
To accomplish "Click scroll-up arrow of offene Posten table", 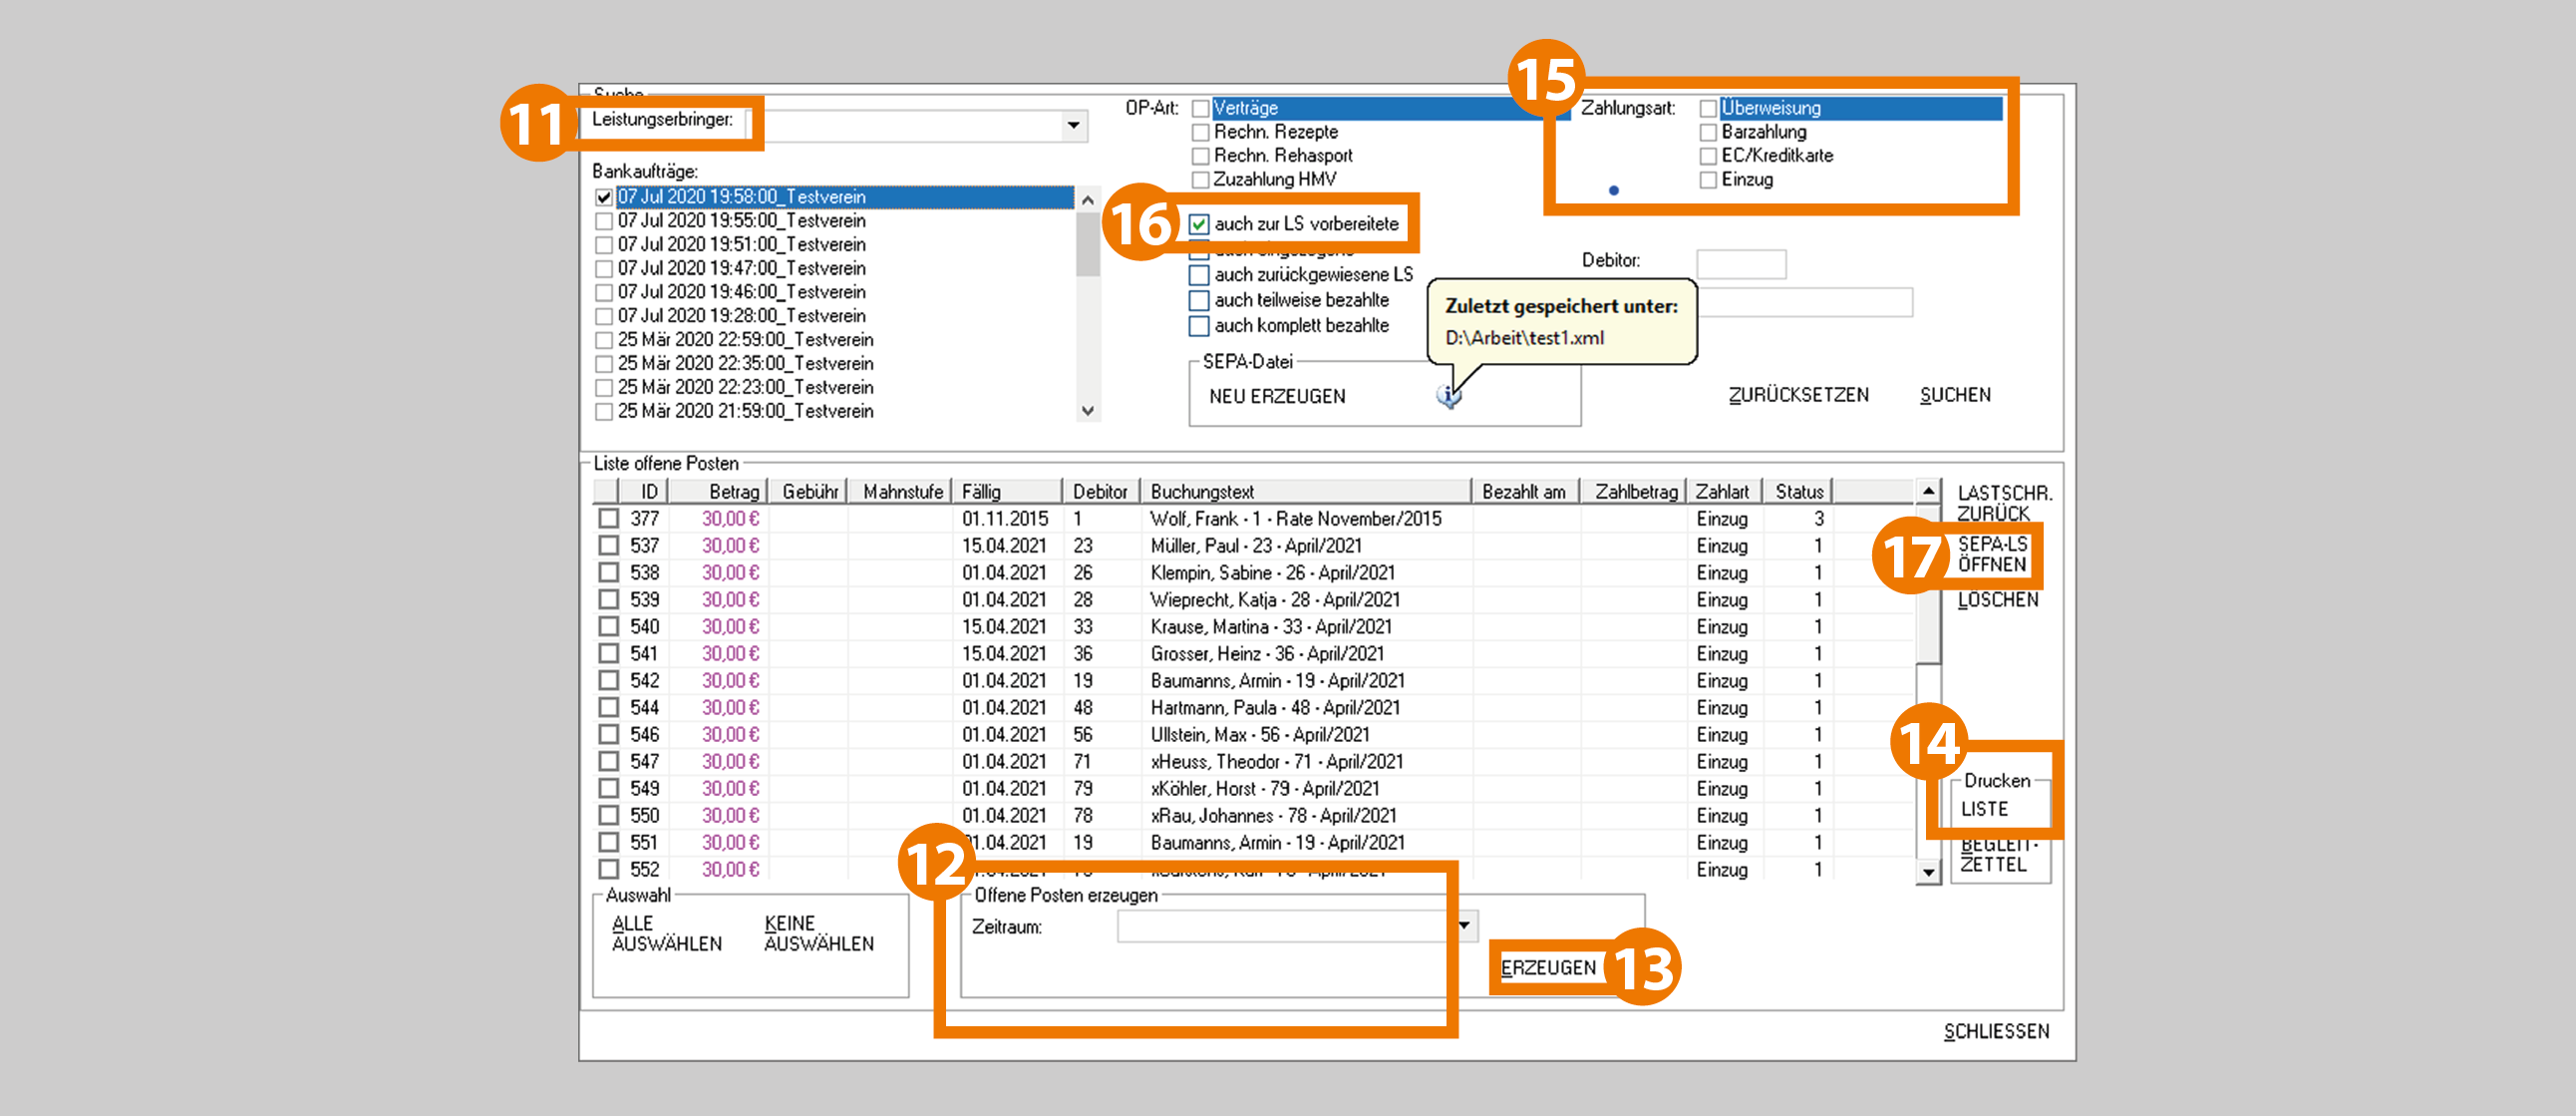I will coord(1928,491).
